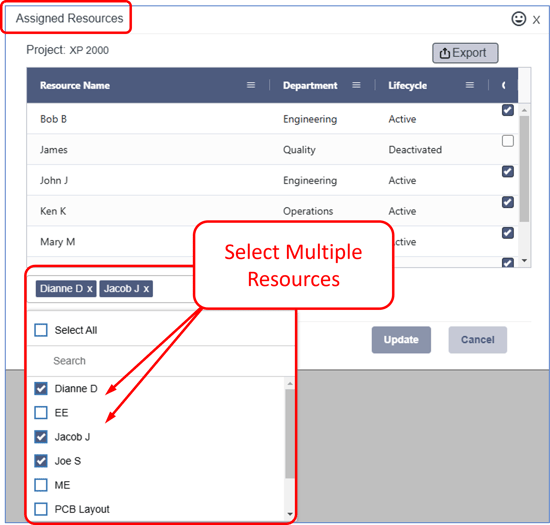Click Quality department cell

299,150
